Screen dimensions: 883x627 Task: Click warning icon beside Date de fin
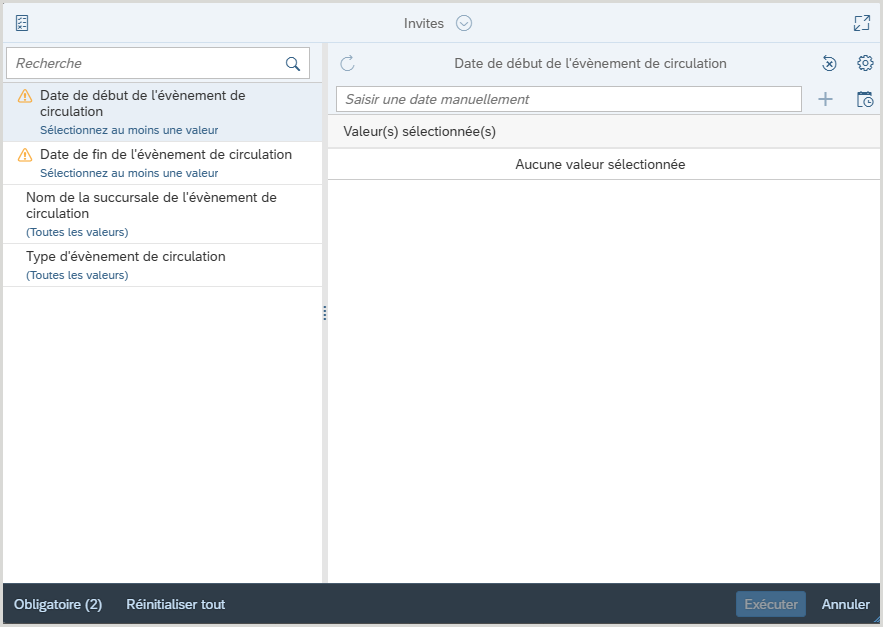point(25,155)
